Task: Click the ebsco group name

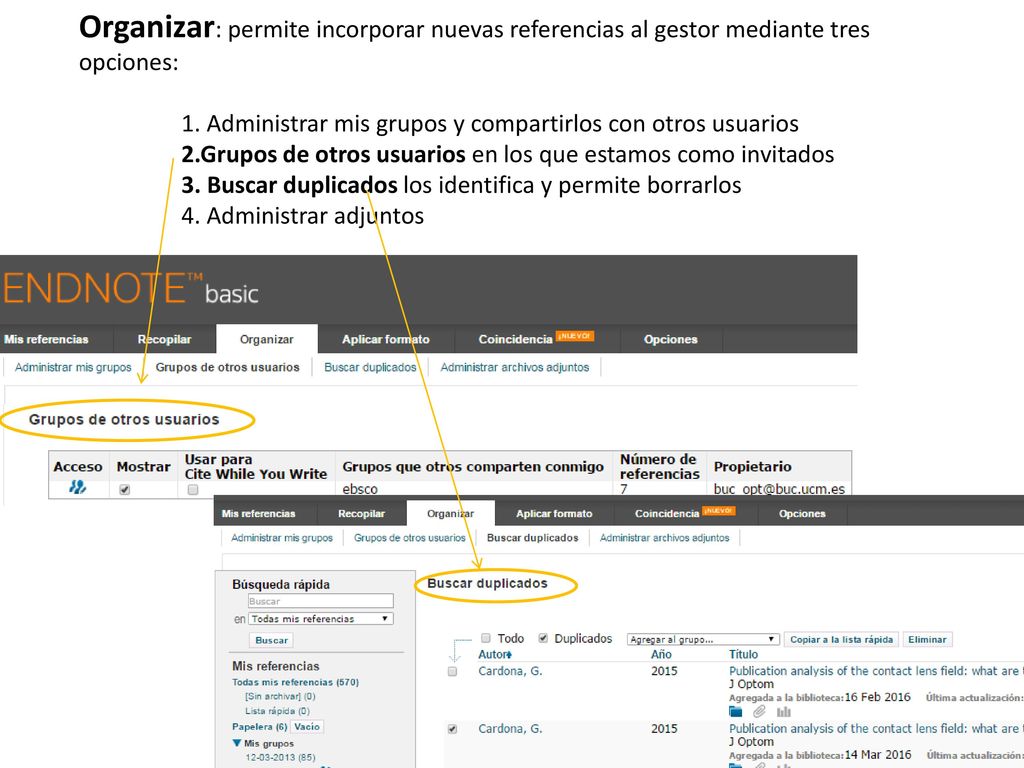Action: click(x=360, y=488)
